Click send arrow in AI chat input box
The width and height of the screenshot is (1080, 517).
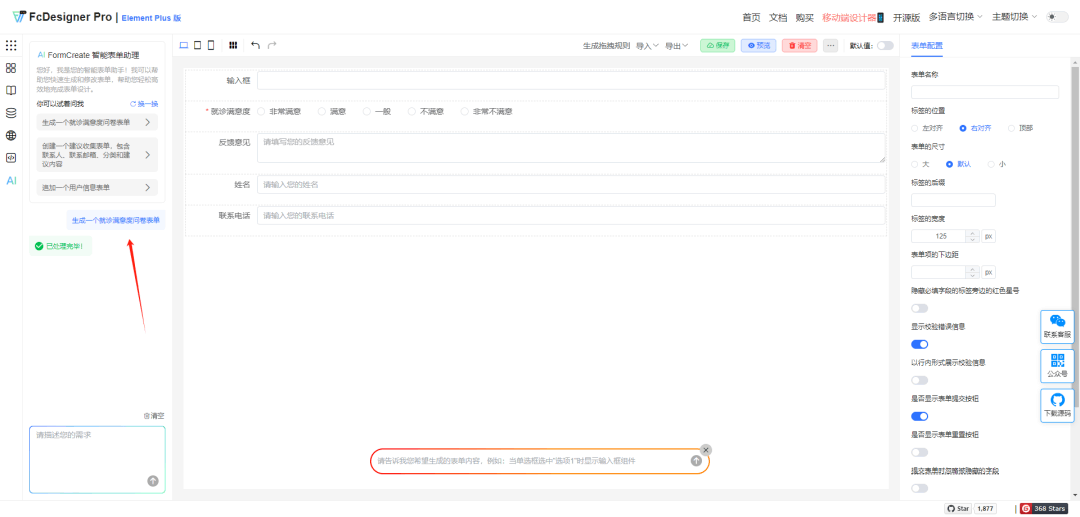point(153,481)
